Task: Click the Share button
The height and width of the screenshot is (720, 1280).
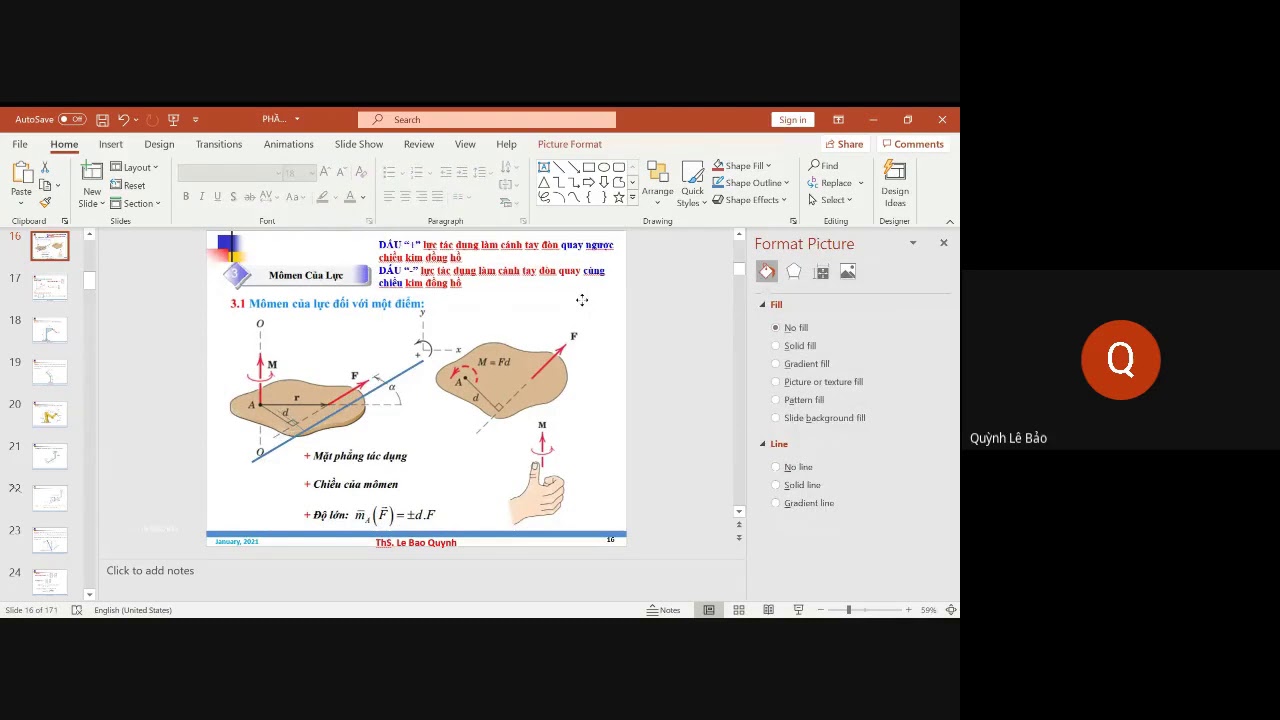Action: tap(844, 144)
